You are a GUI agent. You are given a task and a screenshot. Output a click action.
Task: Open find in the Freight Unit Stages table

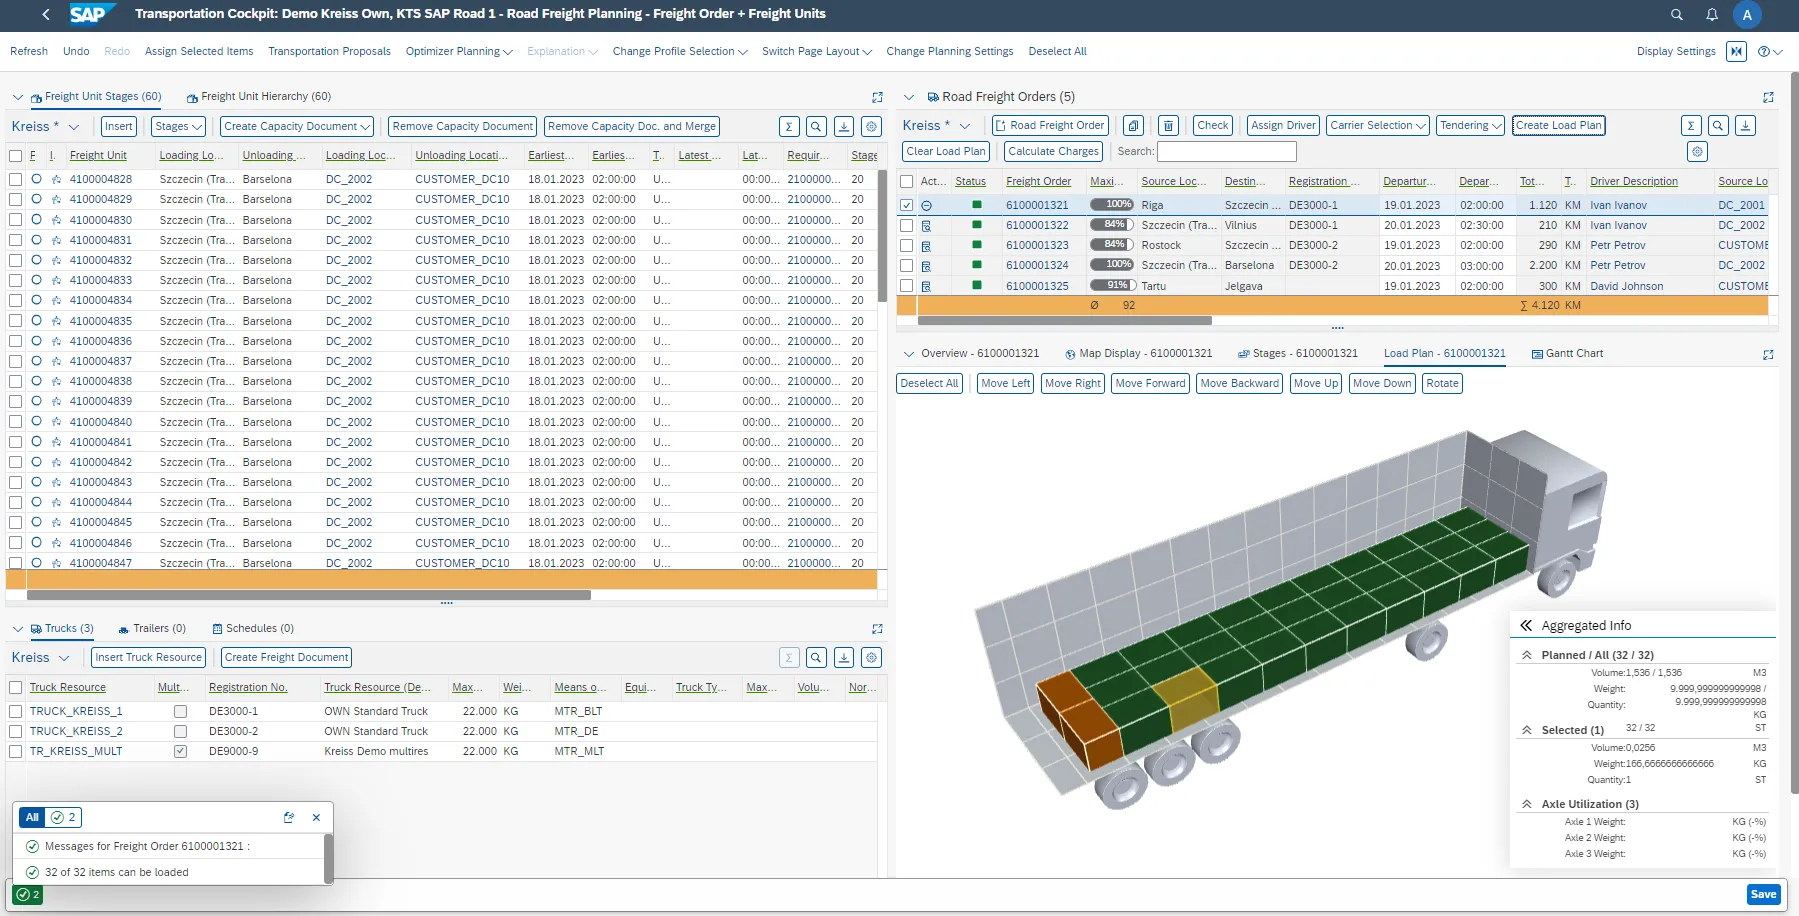(816, 127)
